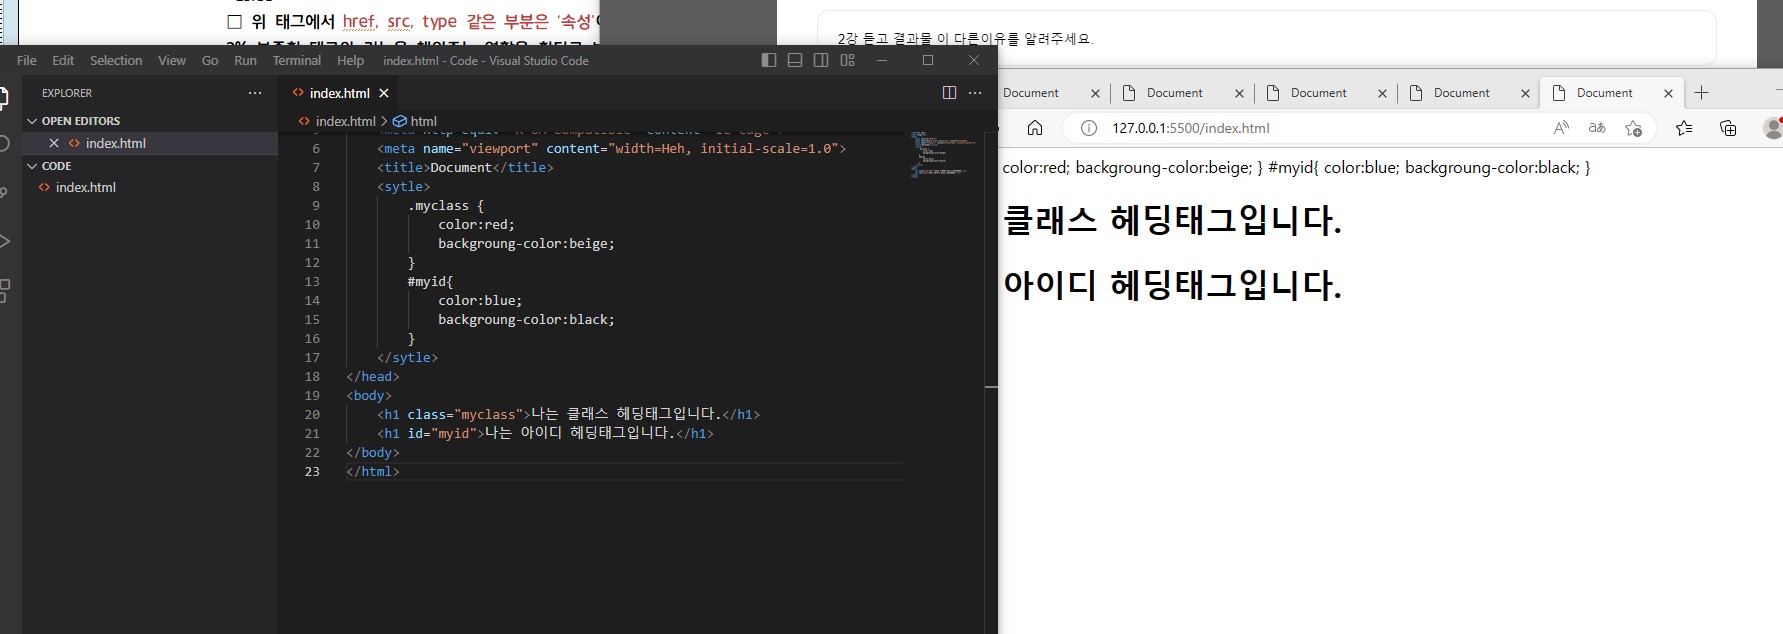This screenshot has height=634, width=1783.
Task: Toggle the secondary side bar icon
Action: pyautogui.click(x=821, y=60)
